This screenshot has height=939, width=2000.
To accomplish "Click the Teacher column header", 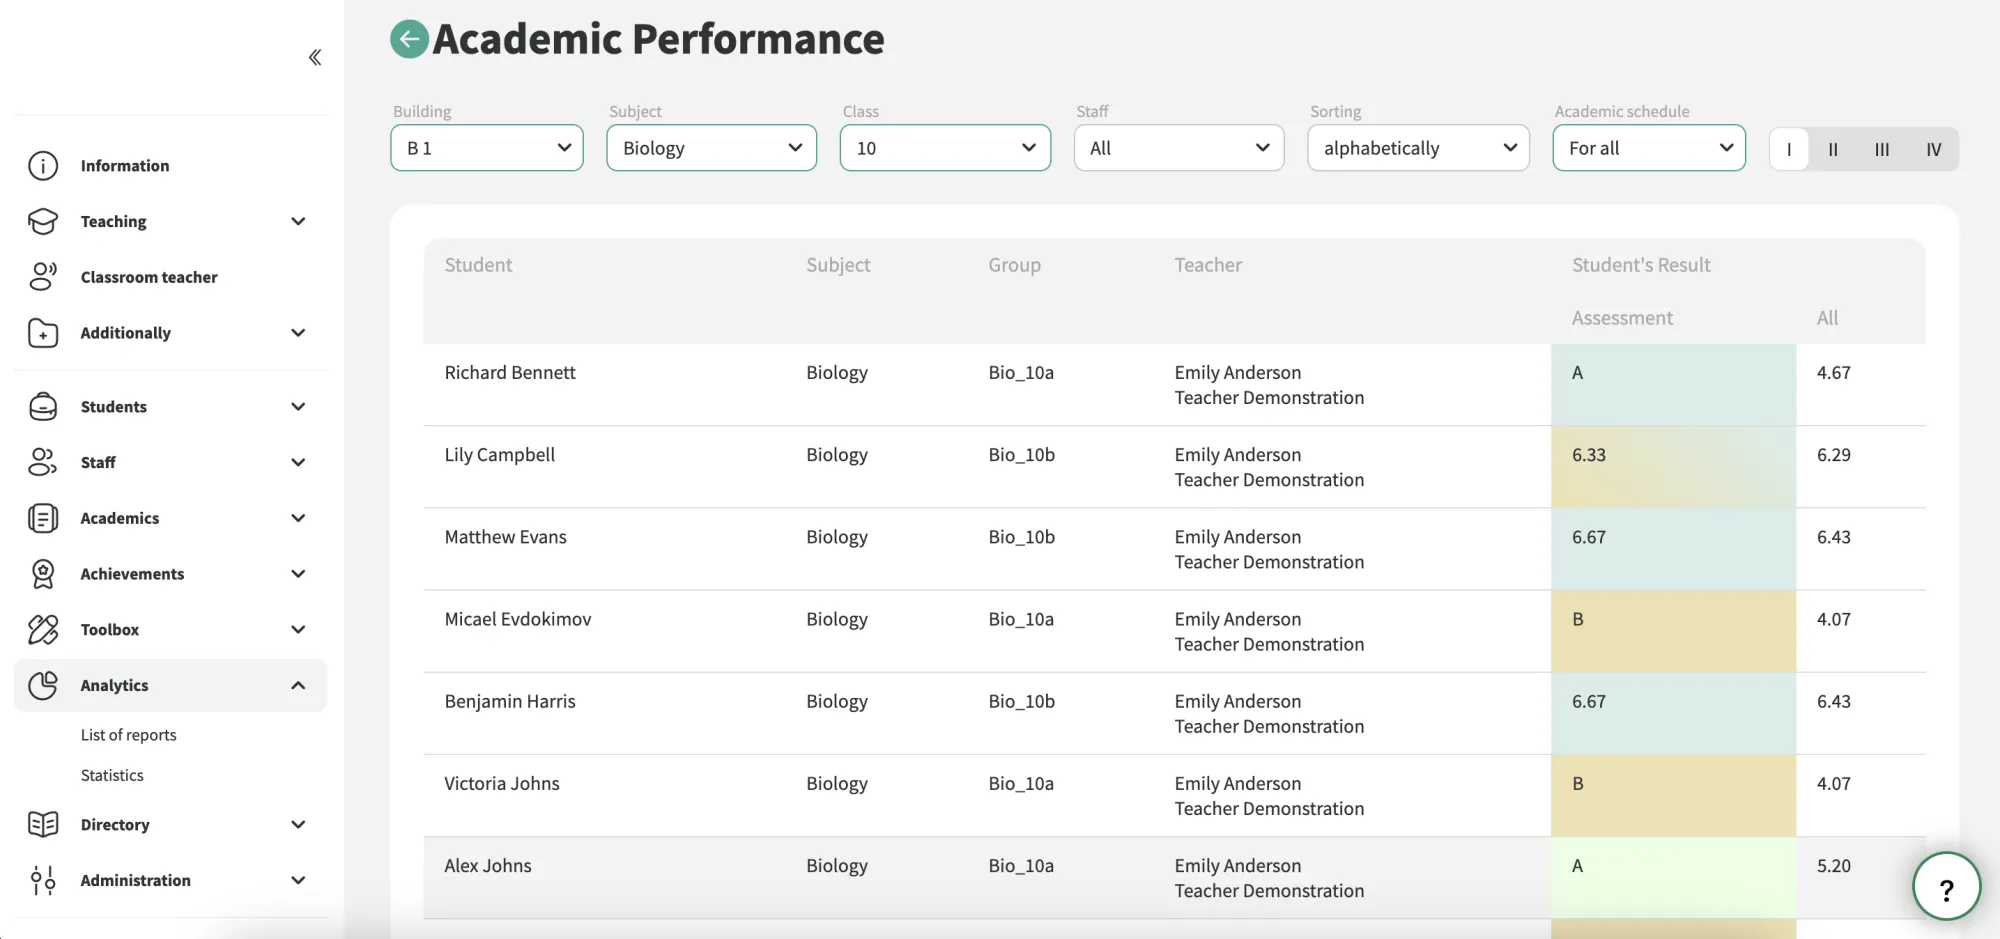I will click(1208, 265).
